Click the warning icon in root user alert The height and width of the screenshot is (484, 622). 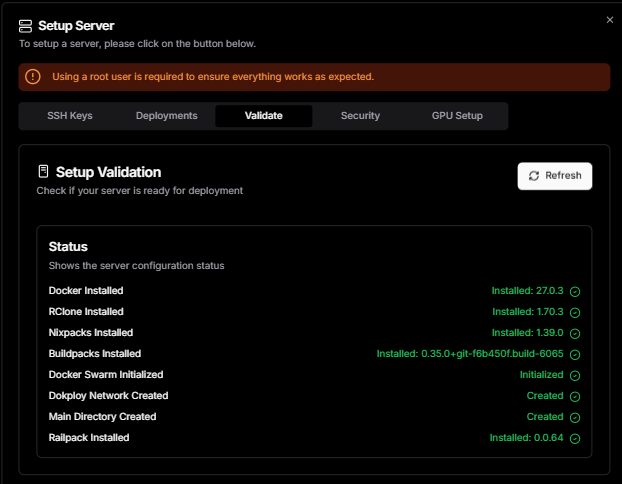[33, 77]
